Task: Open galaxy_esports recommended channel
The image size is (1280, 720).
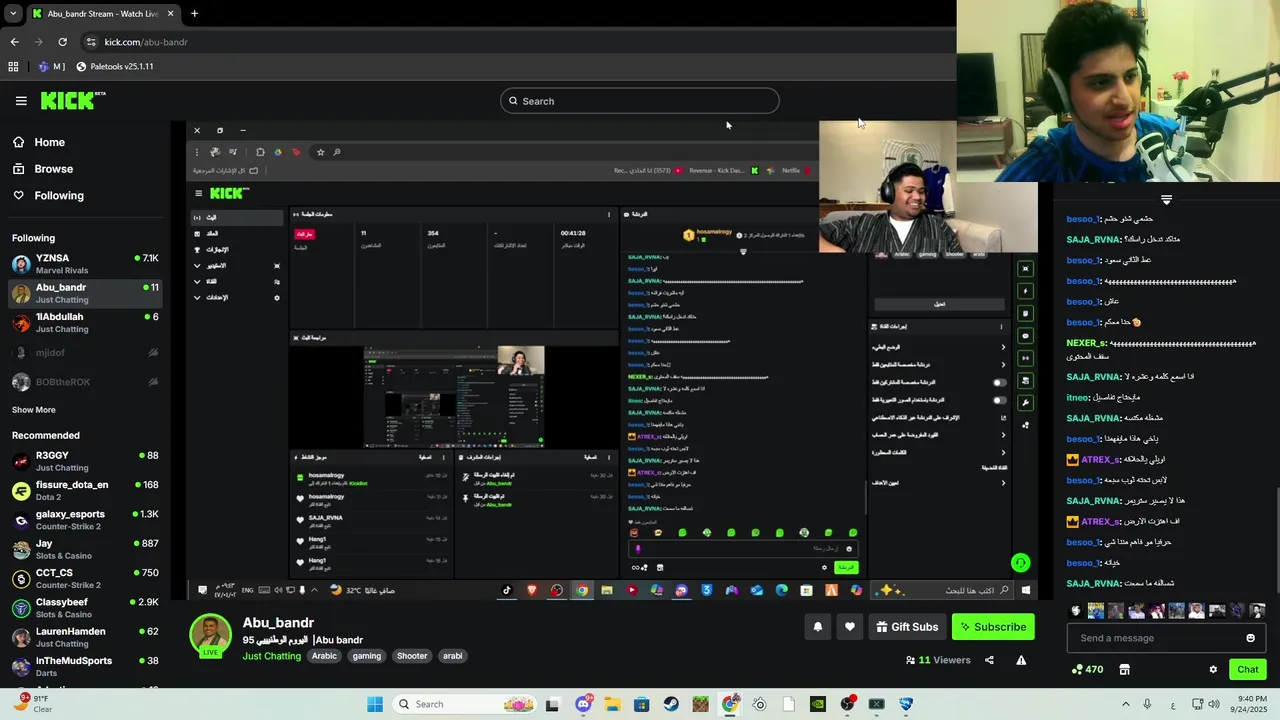Action: click(x=85, y=520)
